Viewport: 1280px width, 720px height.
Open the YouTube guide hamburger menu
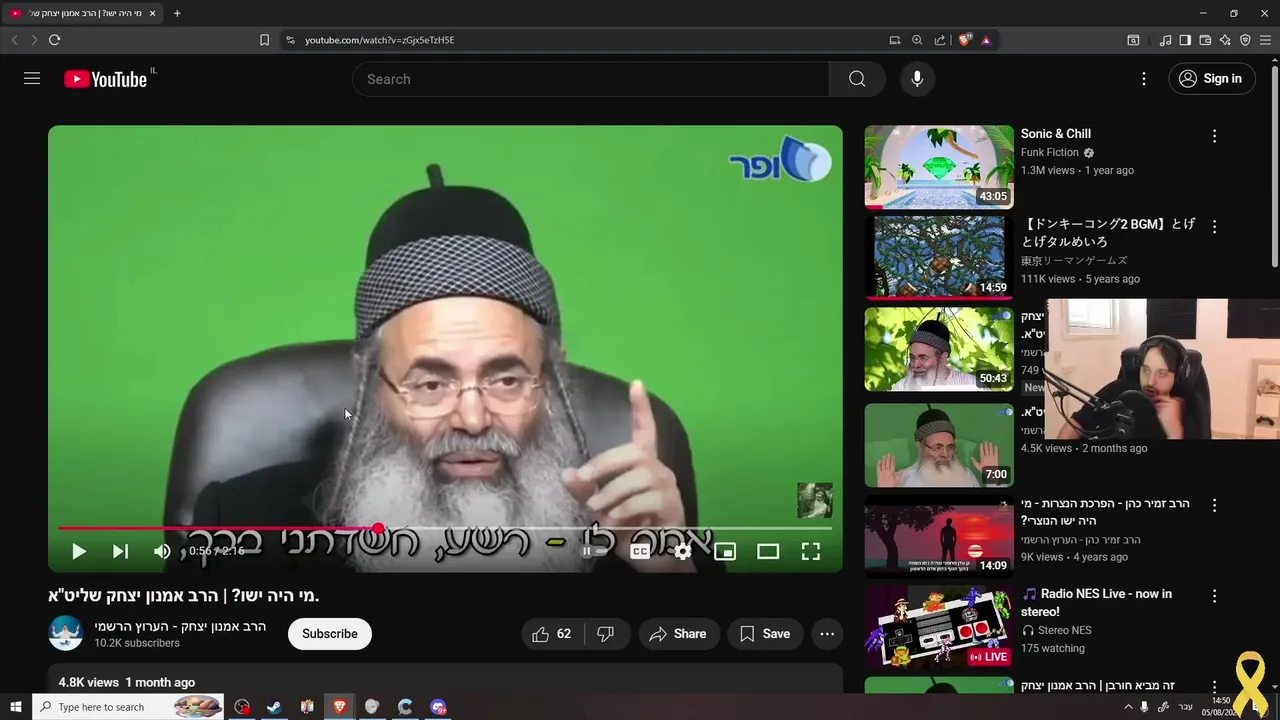coord(32,79)
